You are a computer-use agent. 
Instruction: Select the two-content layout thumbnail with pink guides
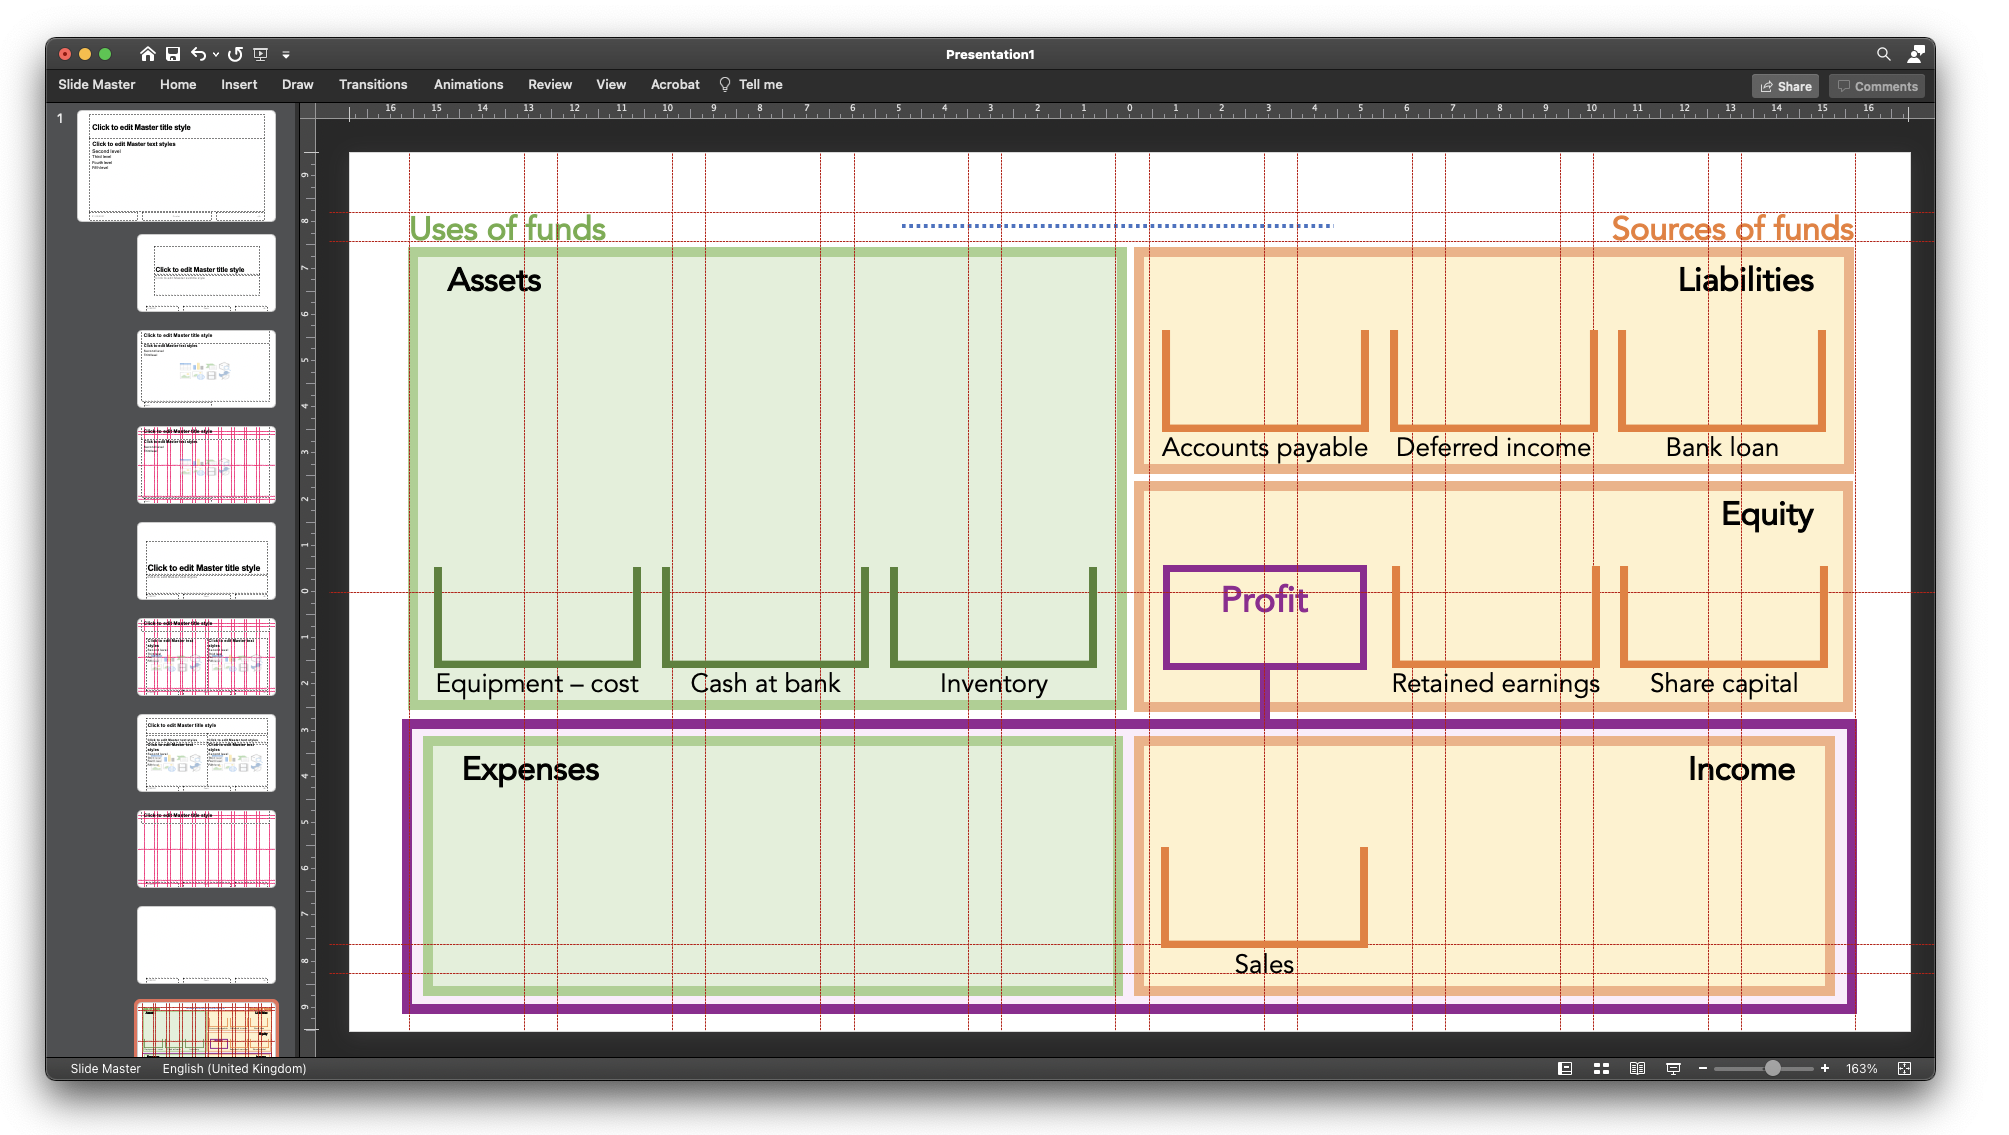click(x=206, y=657)
